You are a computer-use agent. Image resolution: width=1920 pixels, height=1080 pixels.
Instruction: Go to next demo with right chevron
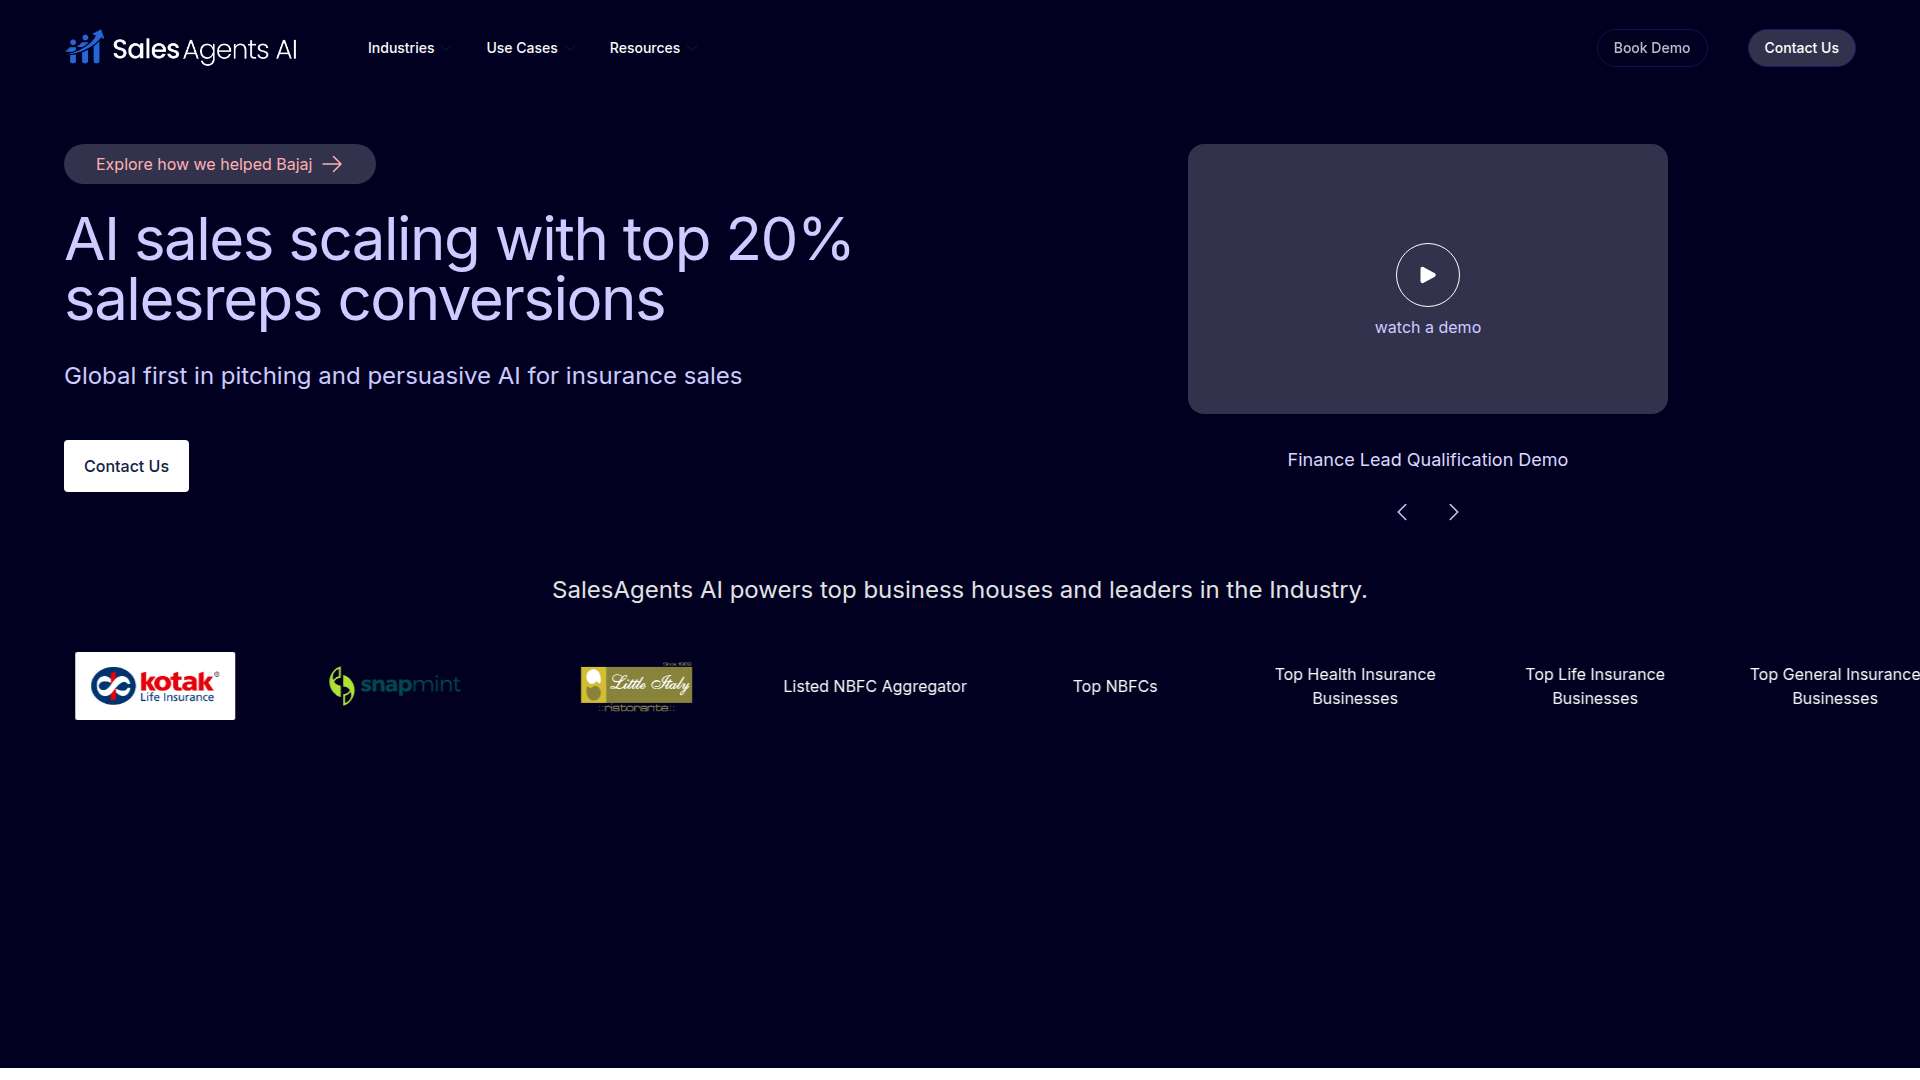tap(1453, 512)
